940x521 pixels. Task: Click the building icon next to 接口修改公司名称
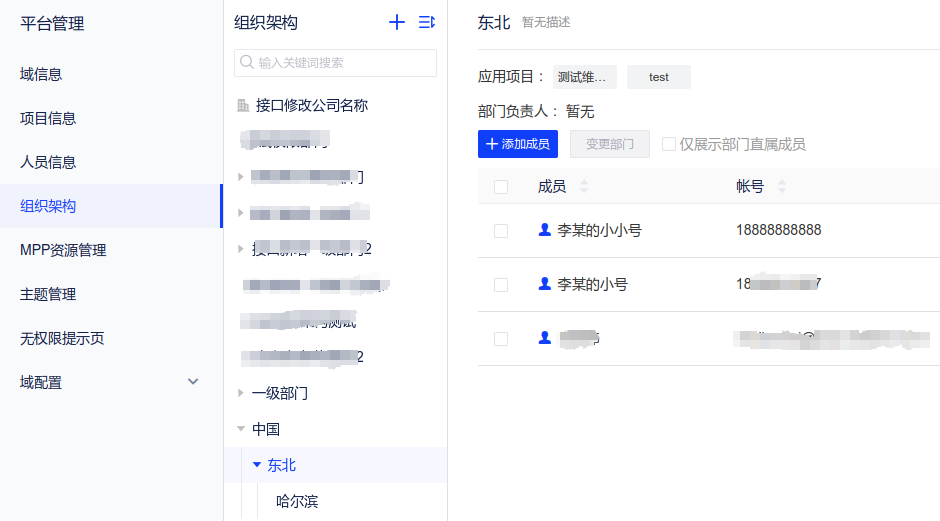[x=243, y=105]
